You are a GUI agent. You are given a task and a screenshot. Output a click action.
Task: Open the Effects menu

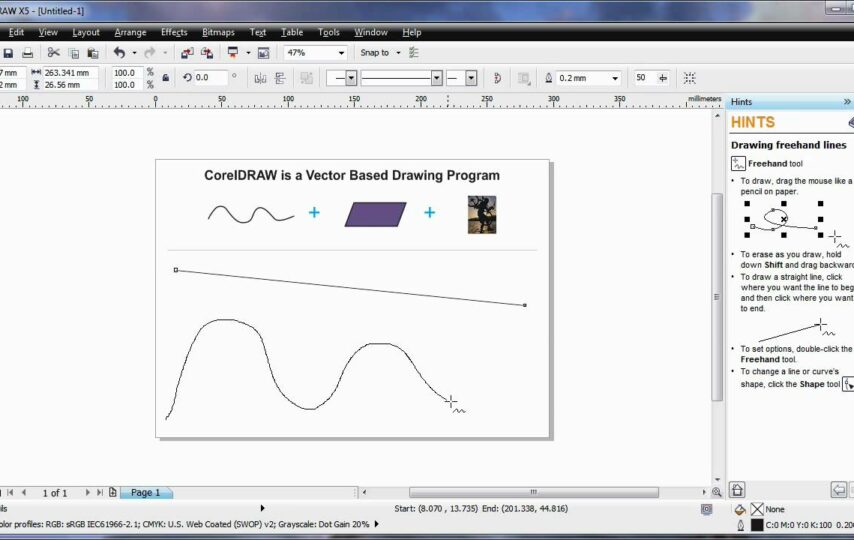(174, 32)
